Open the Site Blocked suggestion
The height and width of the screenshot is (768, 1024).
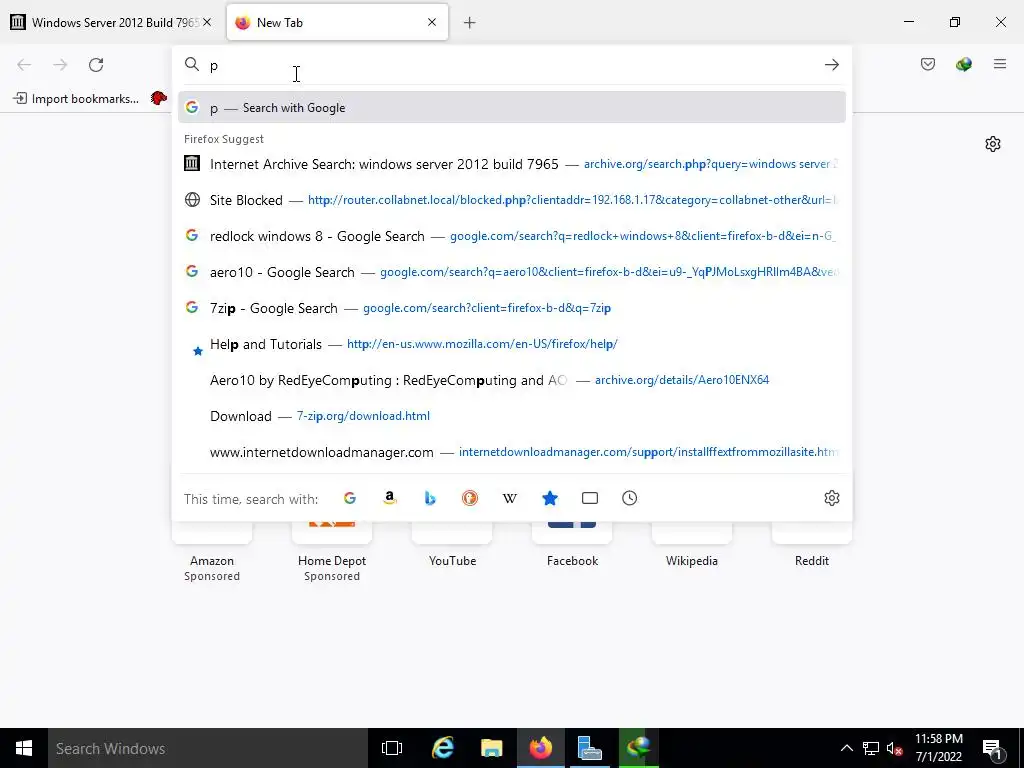tap(511, 200)
